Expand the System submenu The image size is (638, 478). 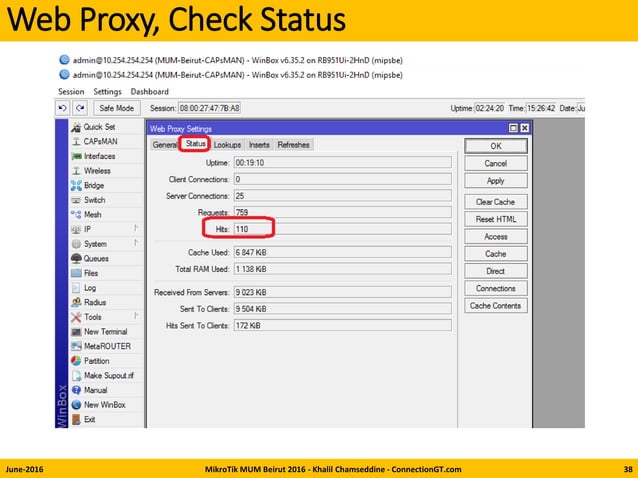pos(136,244)
